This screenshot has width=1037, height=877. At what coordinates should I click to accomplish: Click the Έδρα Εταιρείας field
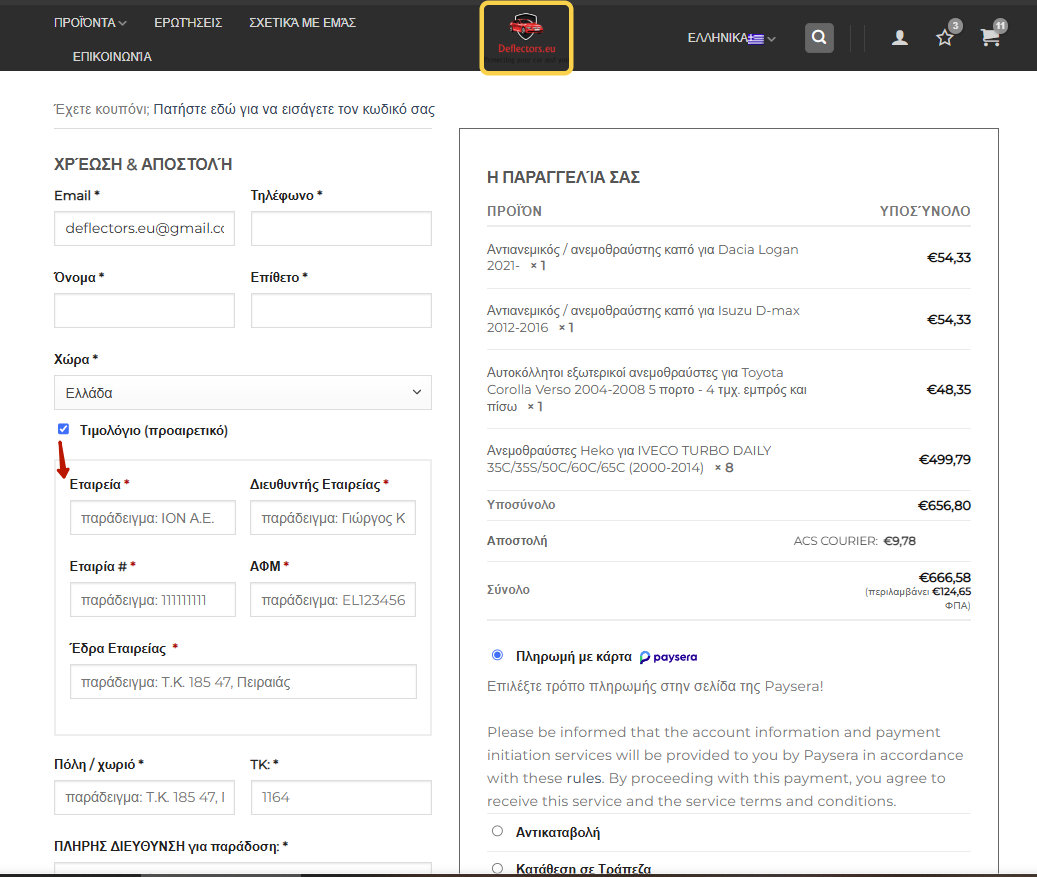[x=243, y=681]
